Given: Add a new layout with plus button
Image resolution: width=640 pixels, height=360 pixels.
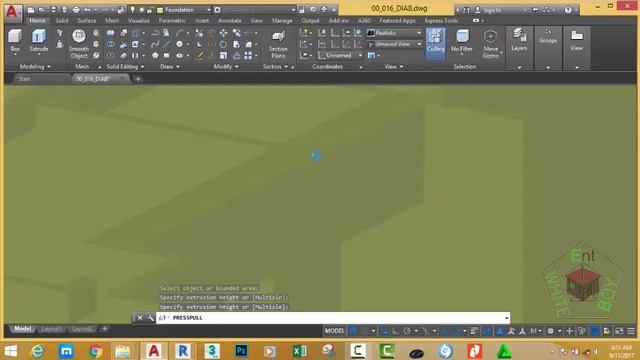Looking at the screenshot, I should (x=104, y=329).
